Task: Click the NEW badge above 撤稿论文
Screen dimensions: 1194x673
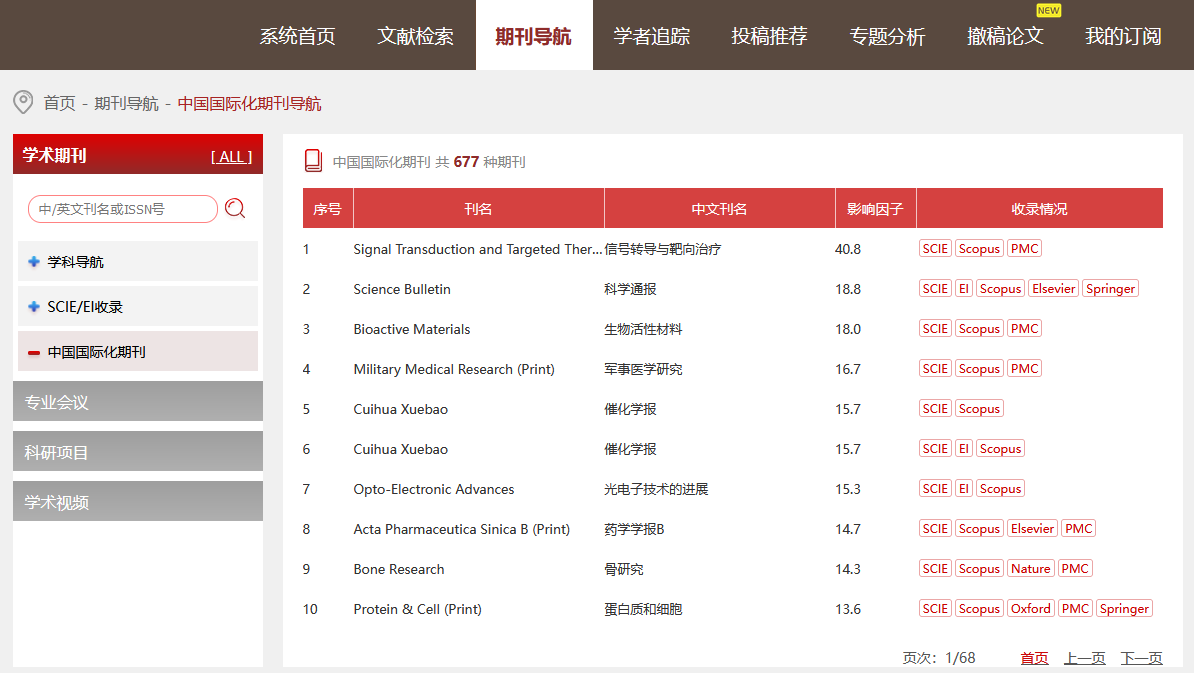Action: (x=1049, y=11)
